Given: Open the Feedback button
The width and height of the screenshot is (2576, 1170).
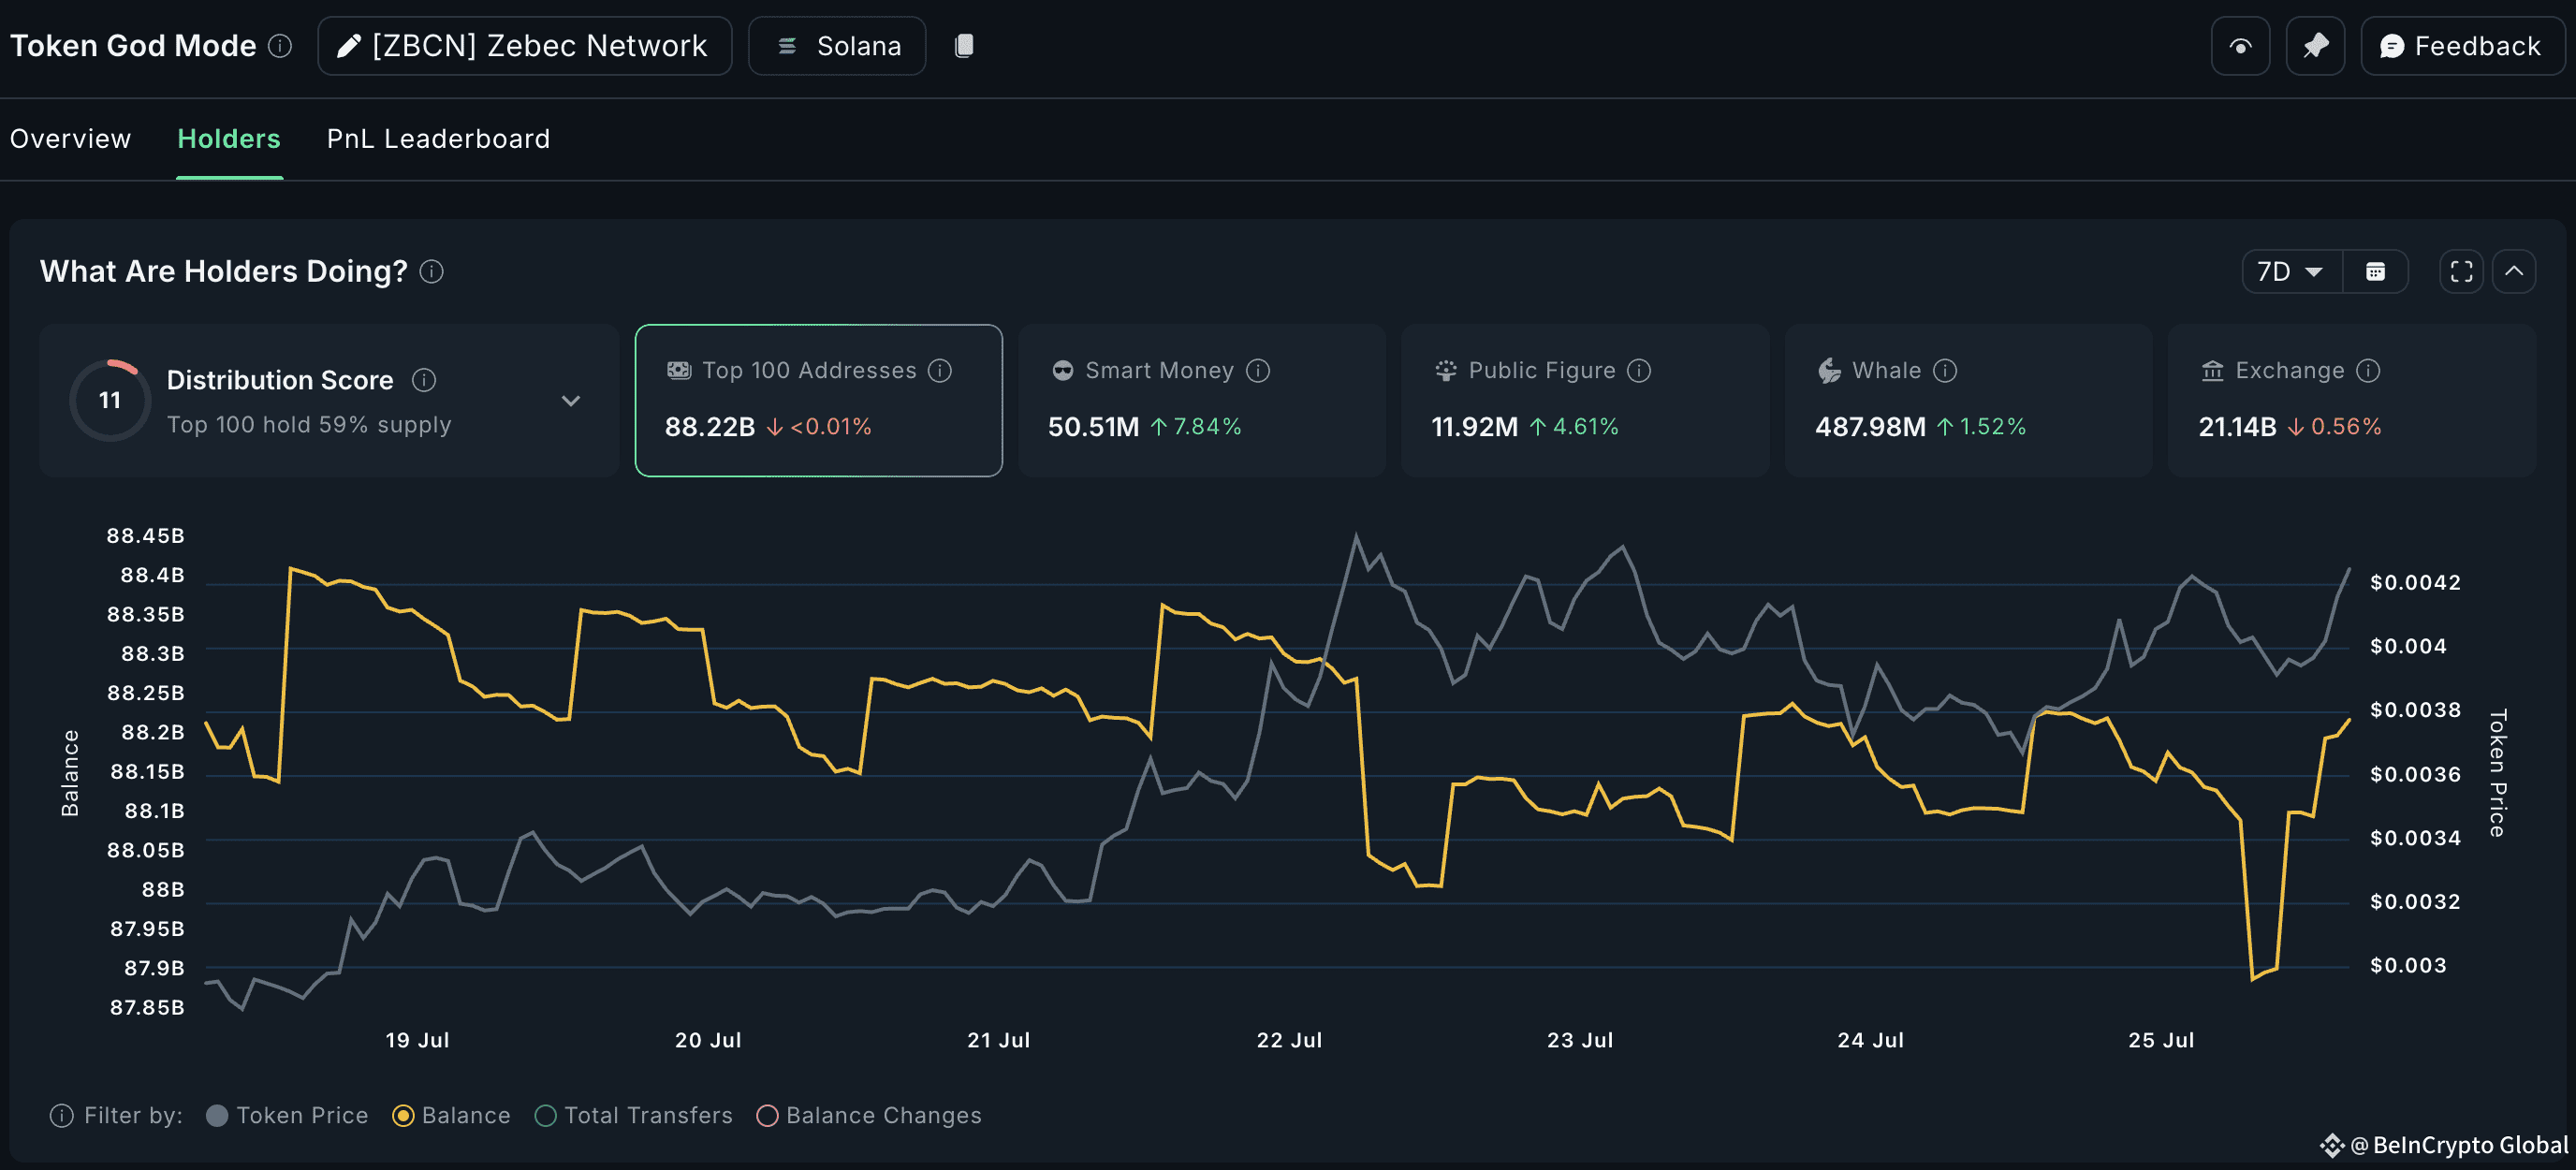Looking at the screenshot, I should [x=2462, y=46].
